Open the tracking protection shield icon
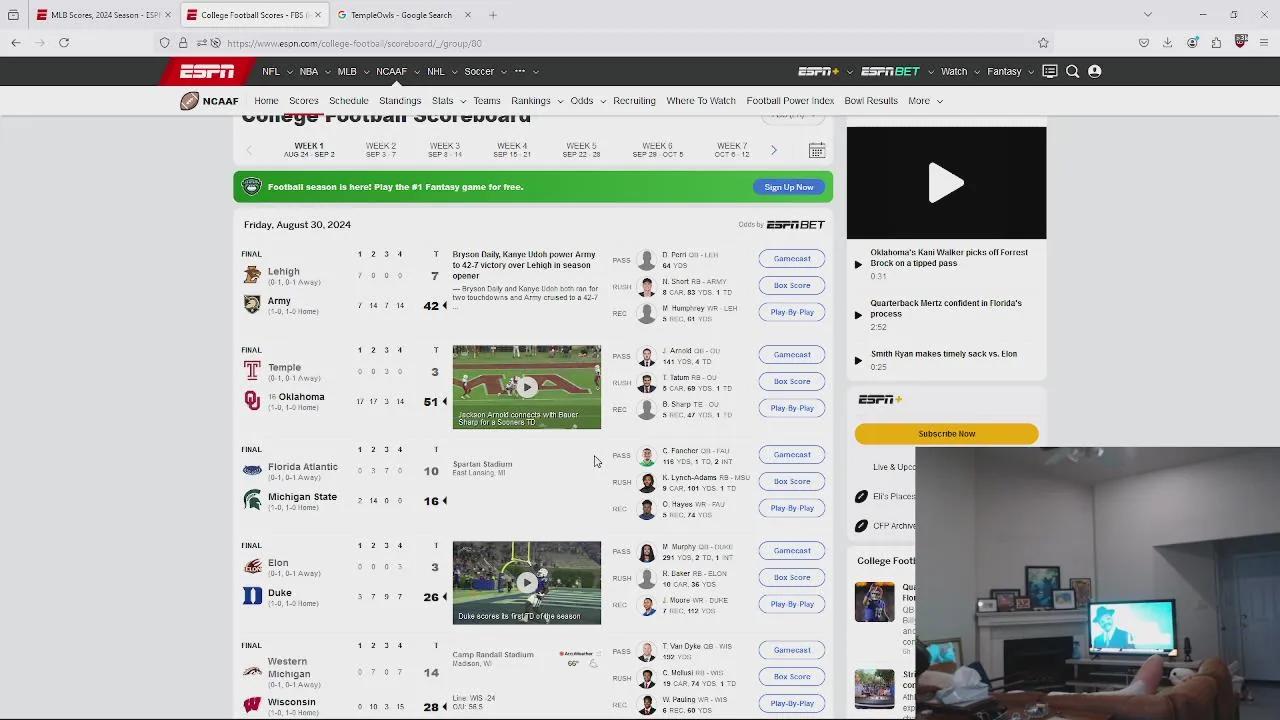 click(x=165, y=43)
